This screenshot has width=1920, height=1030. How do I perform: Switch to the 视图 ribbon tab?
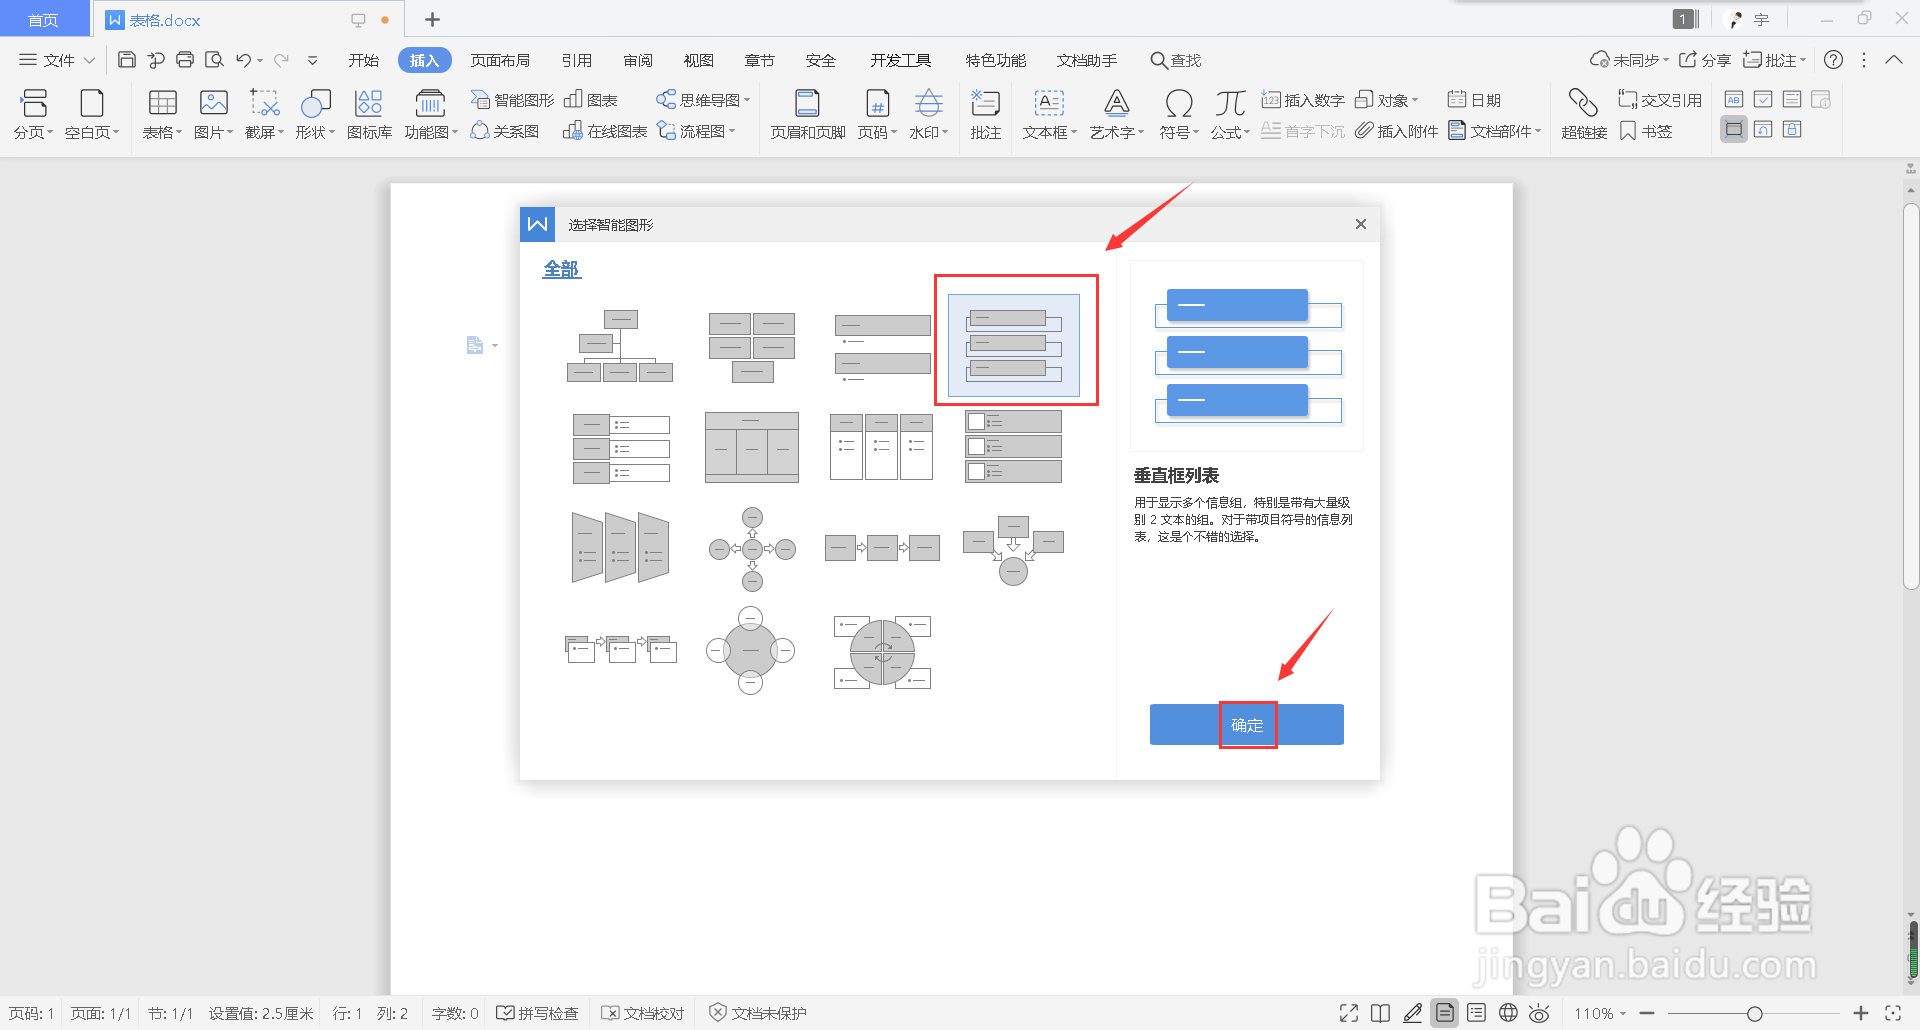pyautogui.click(x=698, y=60)
